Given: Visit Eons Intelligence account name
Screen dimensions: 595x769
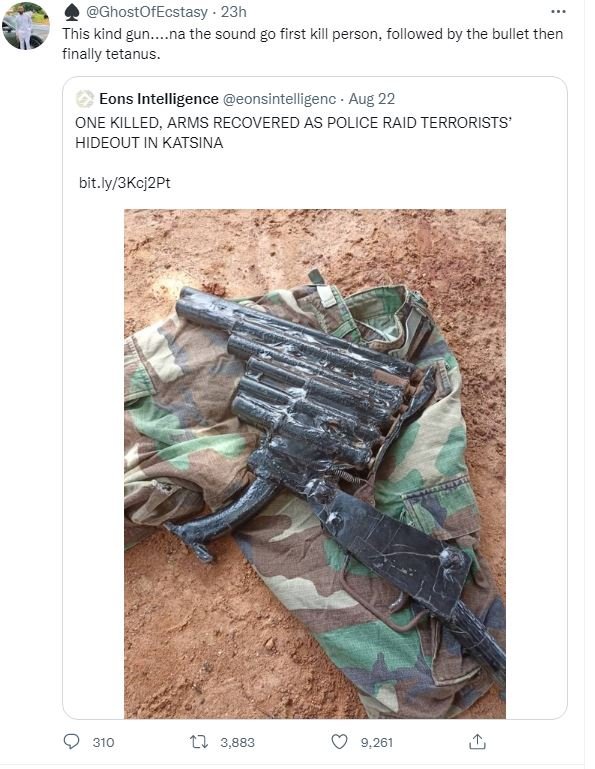Looking at the screenshot, I should pos(158,99).
